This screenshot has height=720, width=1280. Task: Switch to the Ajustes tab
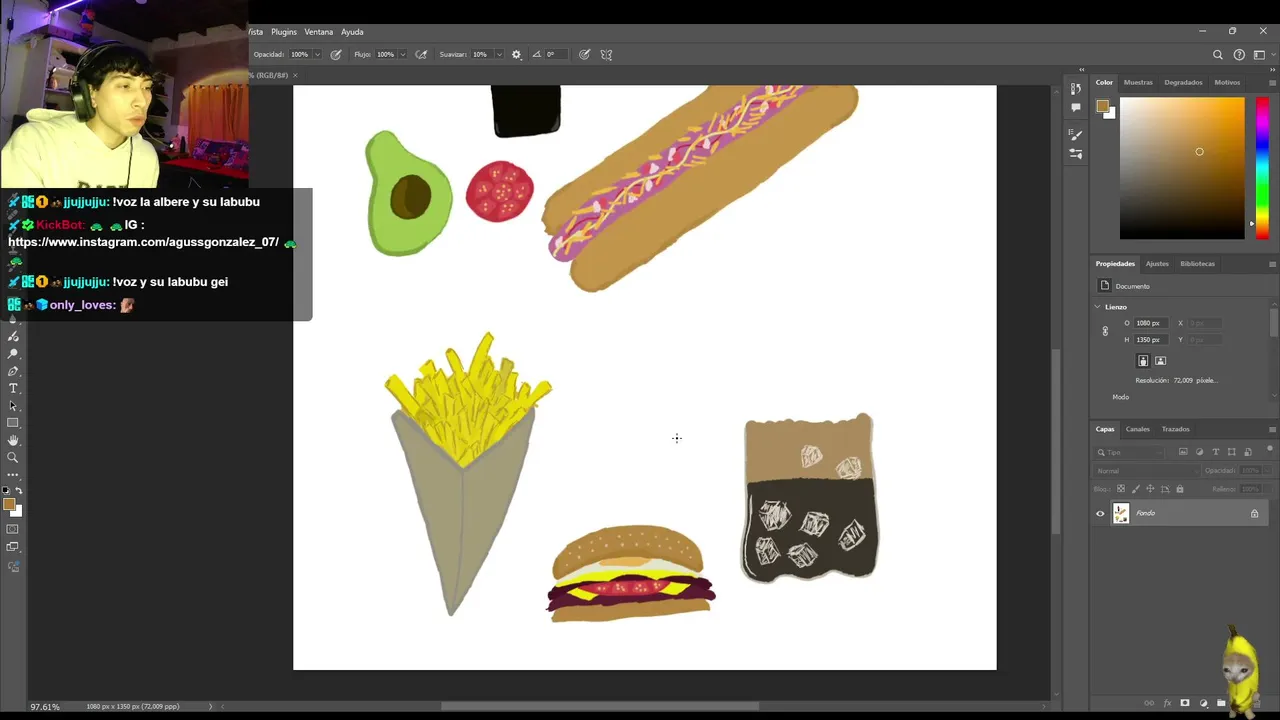[x=1157, y=264]
